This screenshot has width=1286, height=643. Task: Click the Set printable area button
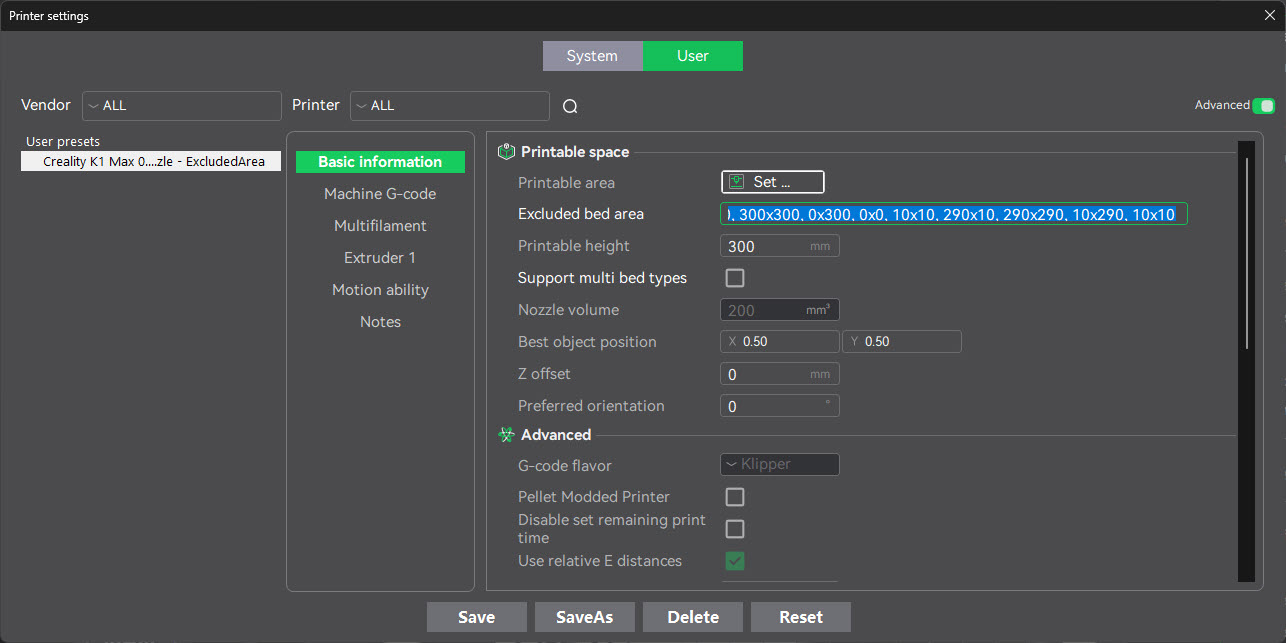772,182
